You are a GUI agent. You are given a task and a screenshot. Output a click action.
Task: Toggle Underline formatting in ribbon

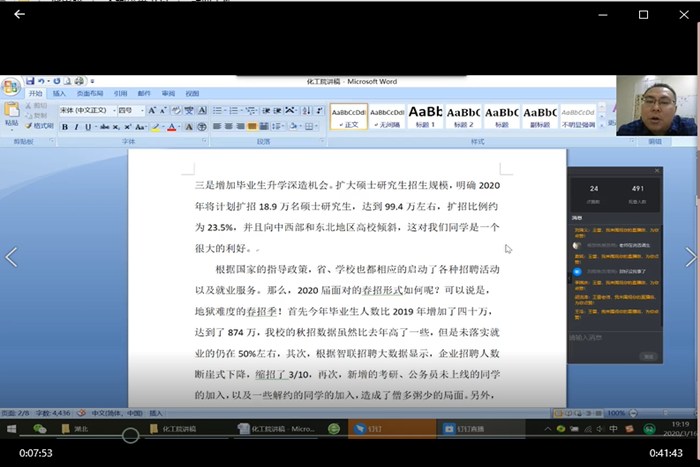pos(89,127)
